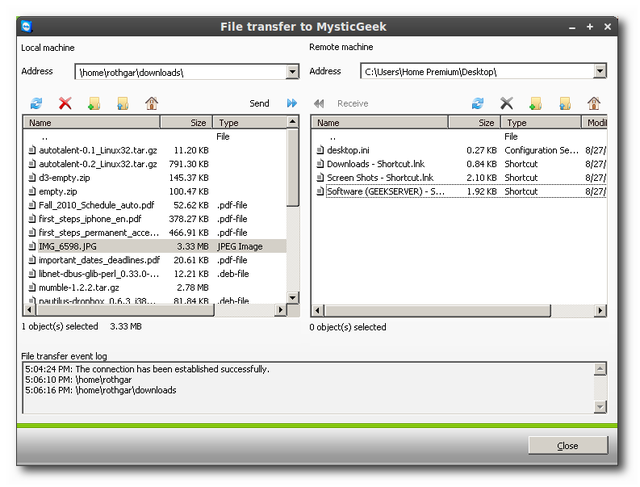Click the blue Send arrows icon
Viewport: 640px width, 487px height.
pos(292,103)
